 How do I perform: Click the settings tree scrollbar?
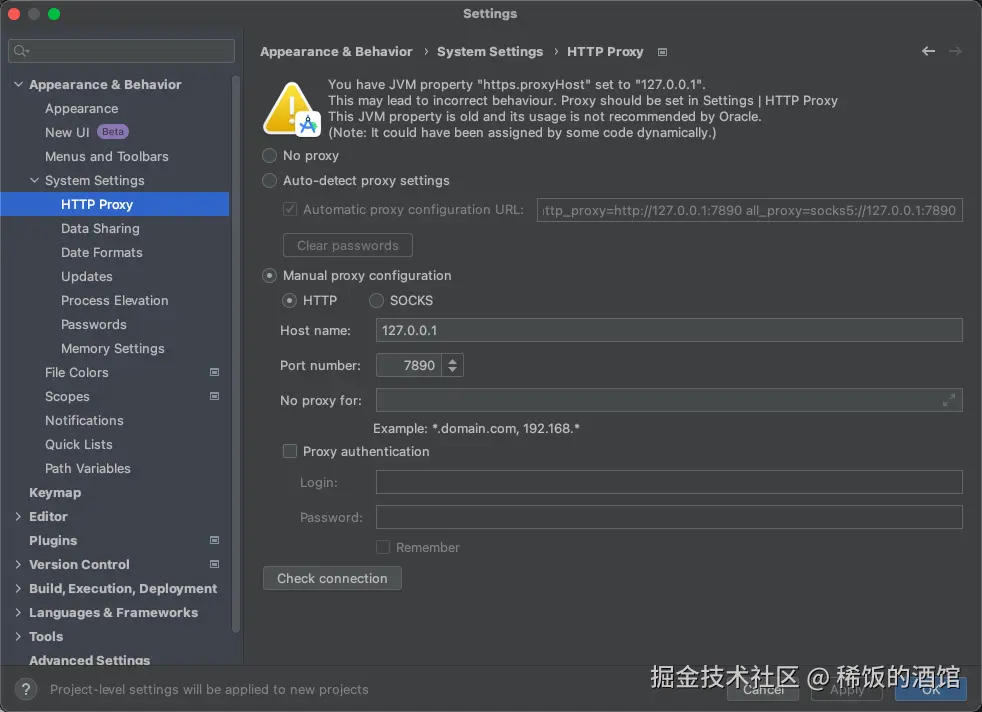[236, 354]
